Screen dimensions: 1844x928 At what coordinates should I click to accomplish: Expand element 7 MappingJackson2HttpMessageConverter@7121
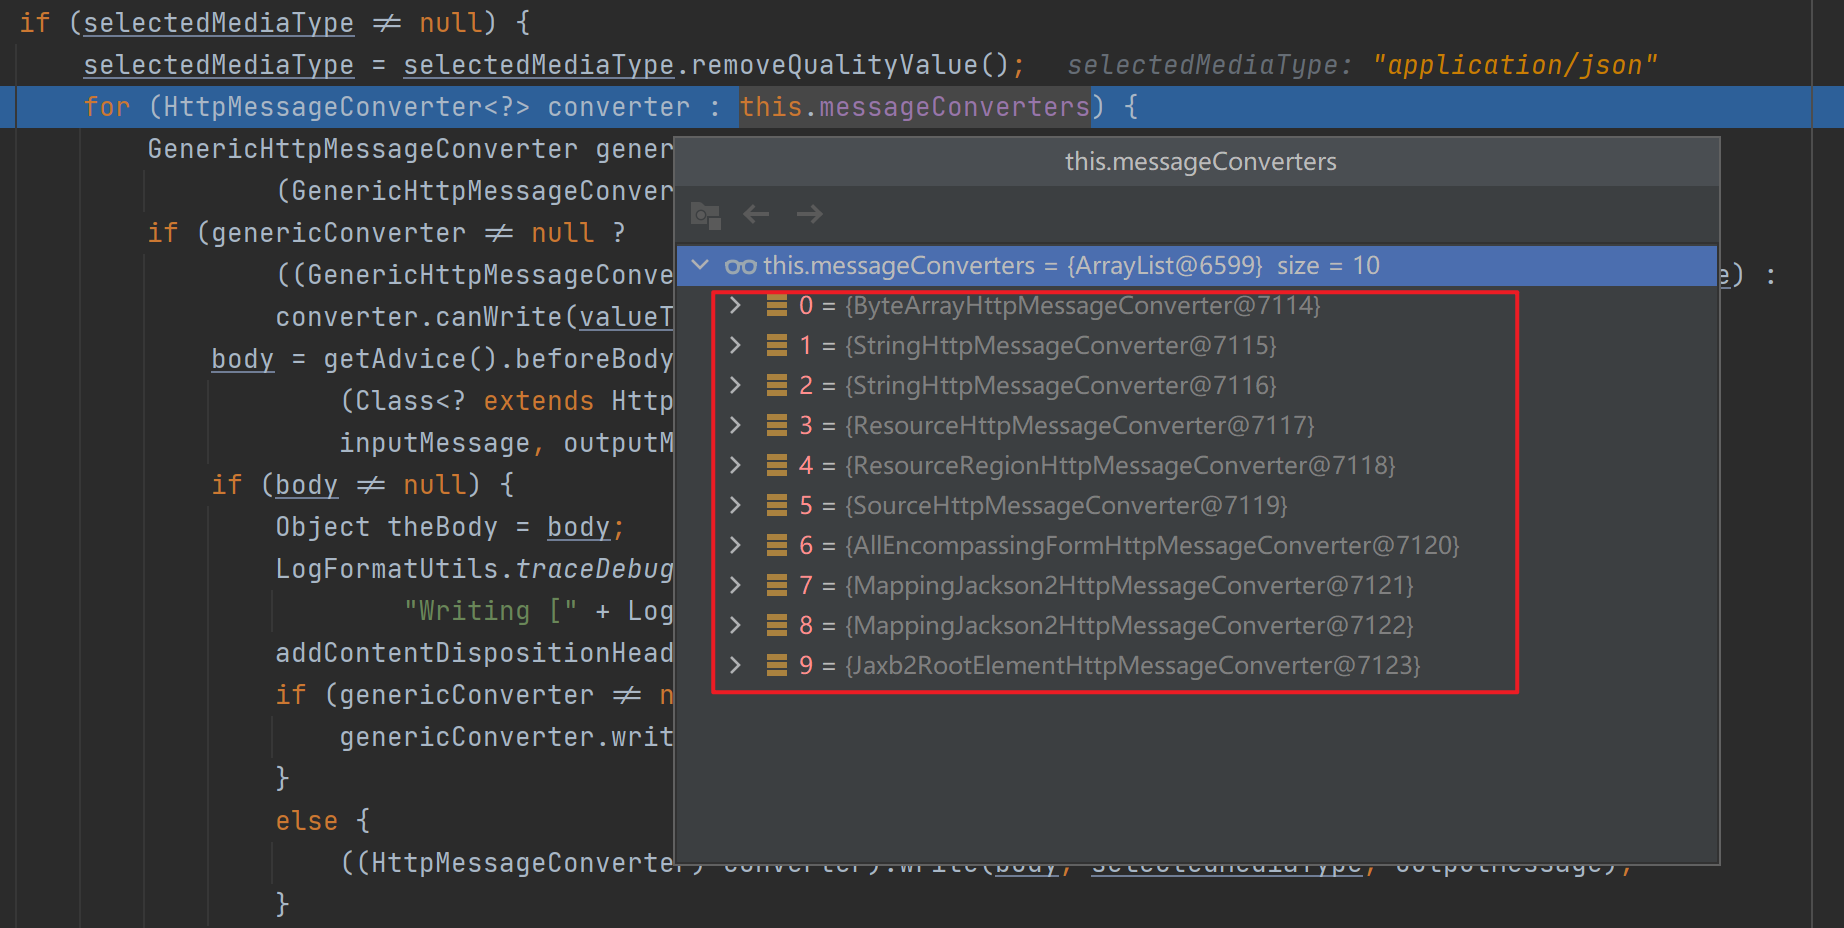[x=736, y=585]
